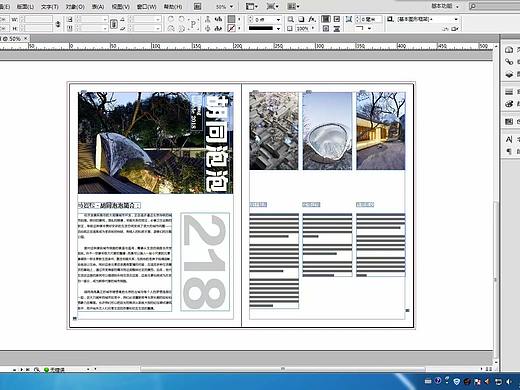Viewport: 520px width, 390px height.
Task: Open the 窗口(W) window menu
Action: 147,6
